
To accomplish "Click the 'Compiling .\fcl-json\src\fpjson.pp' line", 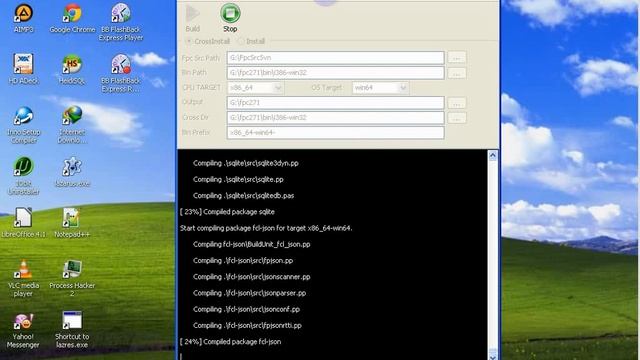I will click(243, 260).
